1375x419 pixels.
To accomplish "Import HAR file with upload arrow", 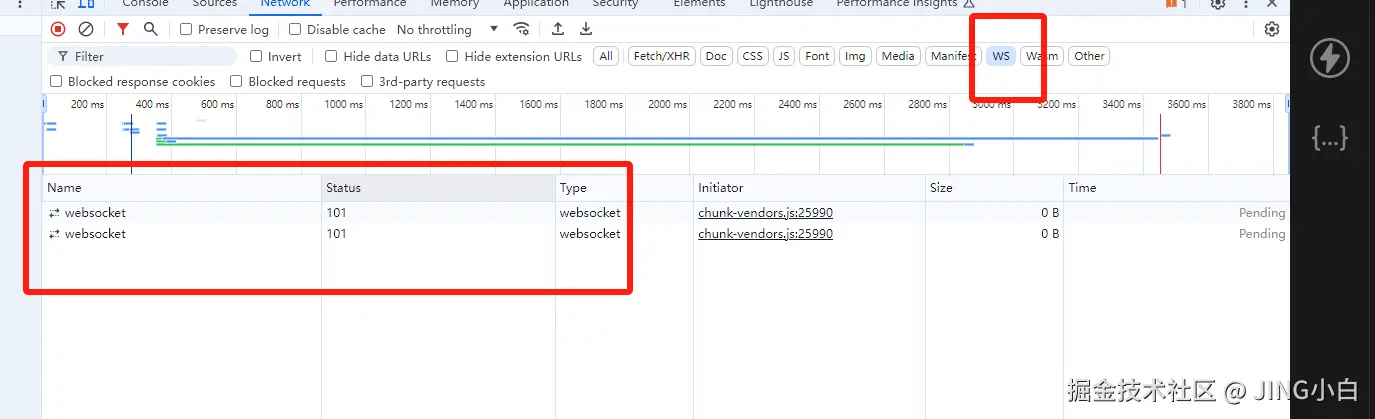I will [x=558, y=29].
